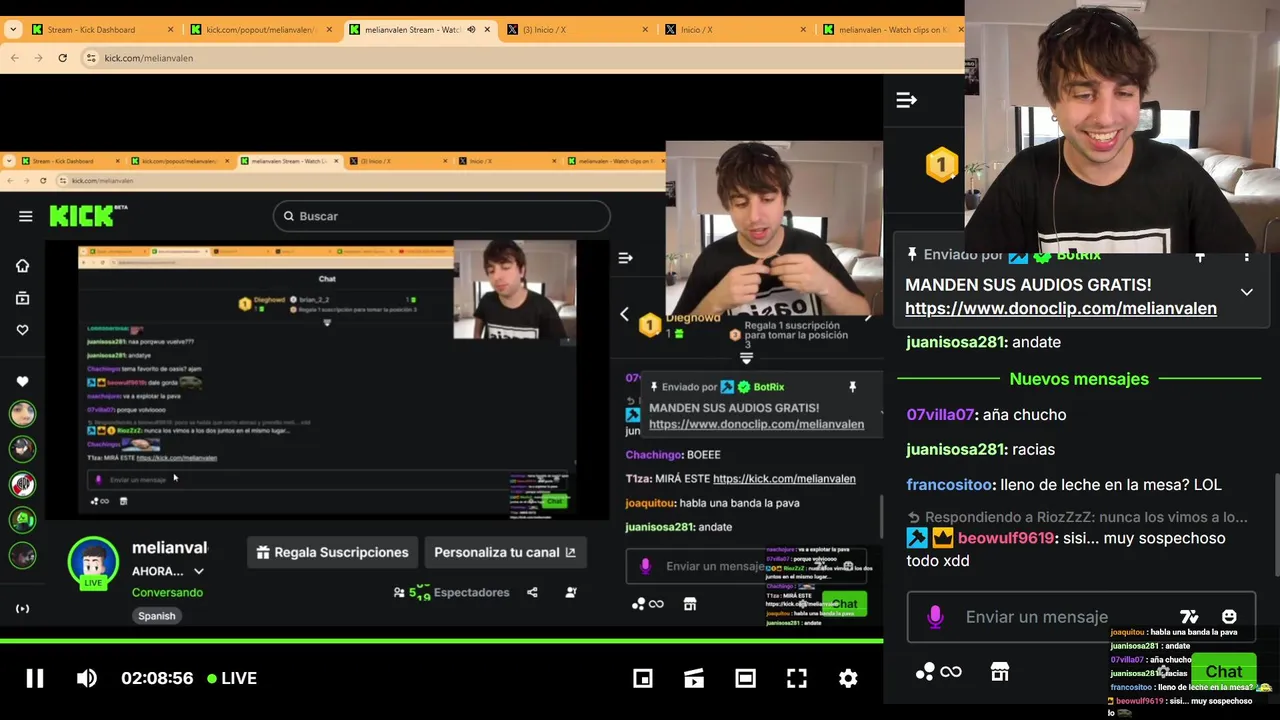Image resolution: width=1280 pixels, height=720 pixels.
Task: Open tab search dropdown in outer browser
Action: coord(13,29)
